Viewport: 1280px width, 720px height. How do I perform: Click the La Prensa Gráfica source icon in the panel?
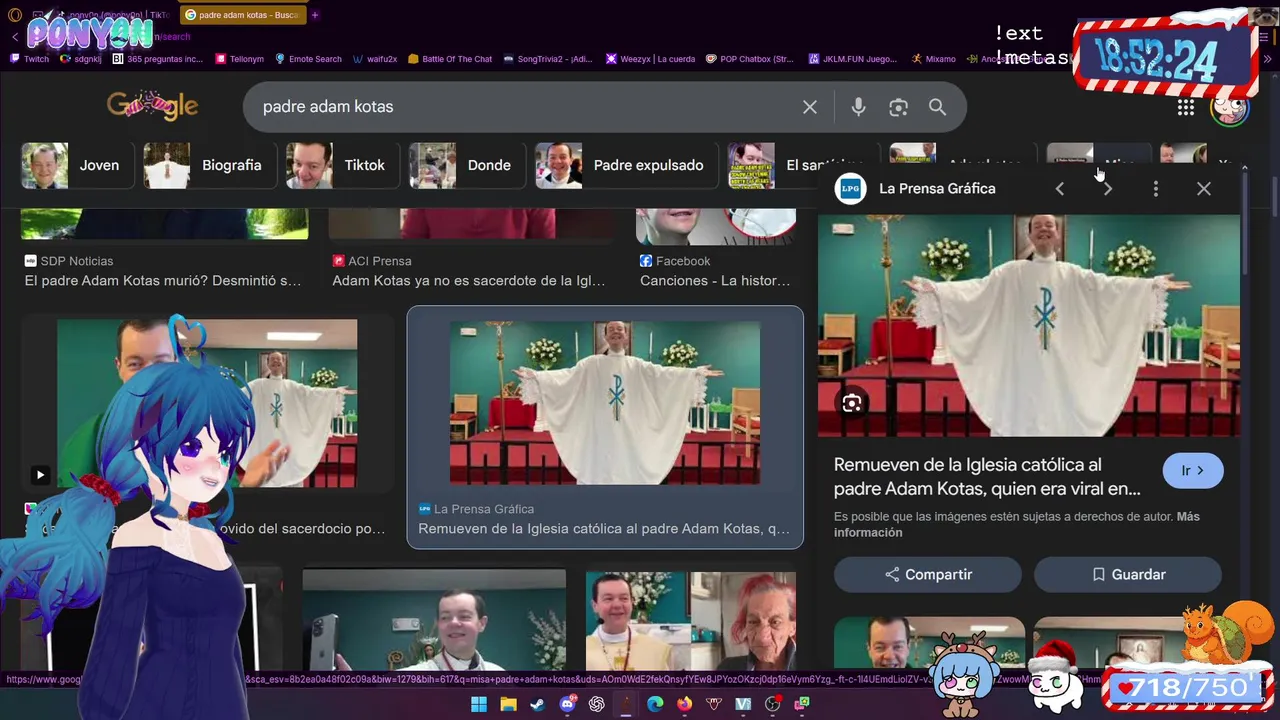pyautogui.click(x=850, y=188)
